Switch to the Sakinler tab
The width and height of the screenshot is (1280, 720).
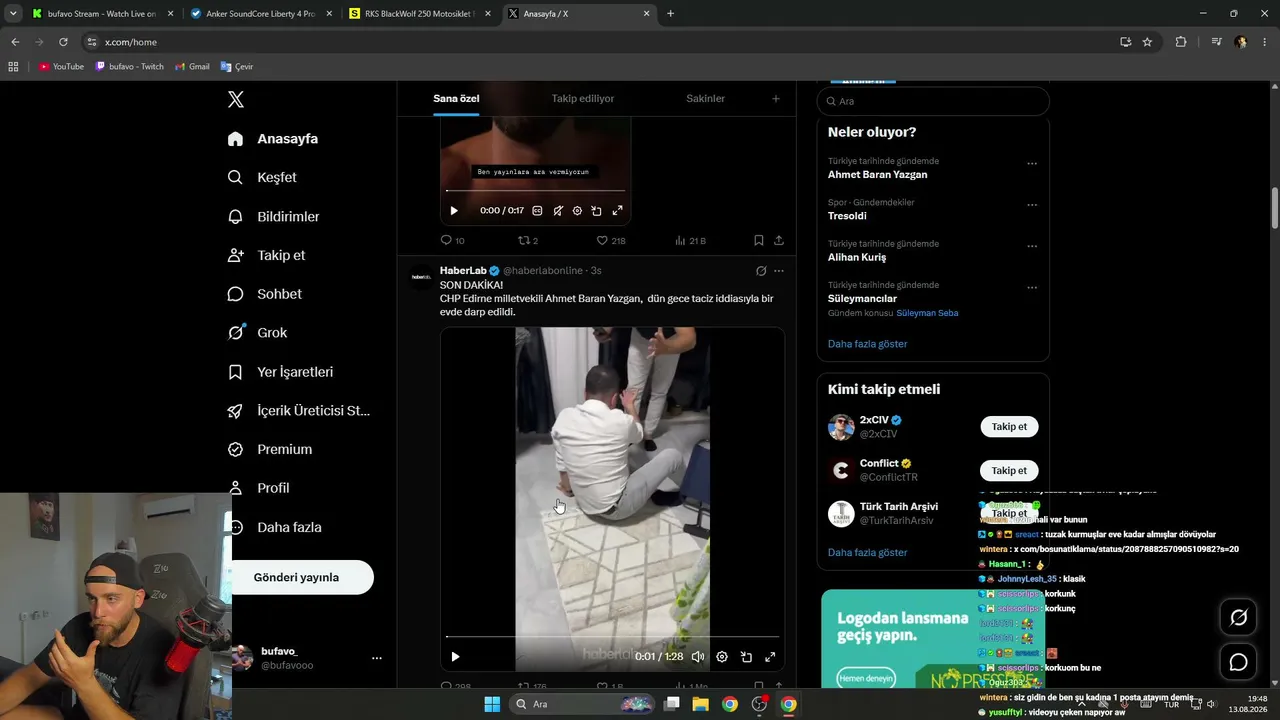click(x=706, y=98)
